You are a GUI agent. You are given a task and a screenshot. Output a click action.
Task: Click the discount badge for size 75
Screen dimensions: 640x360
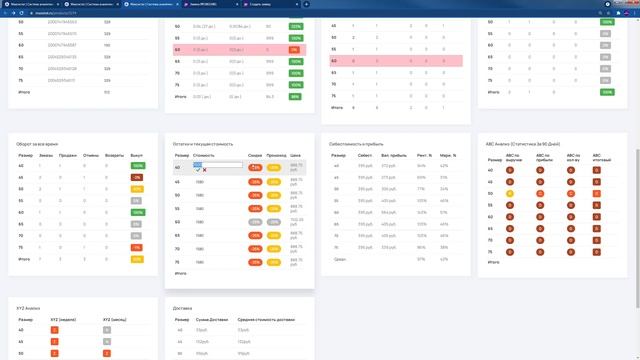[255, 262]
